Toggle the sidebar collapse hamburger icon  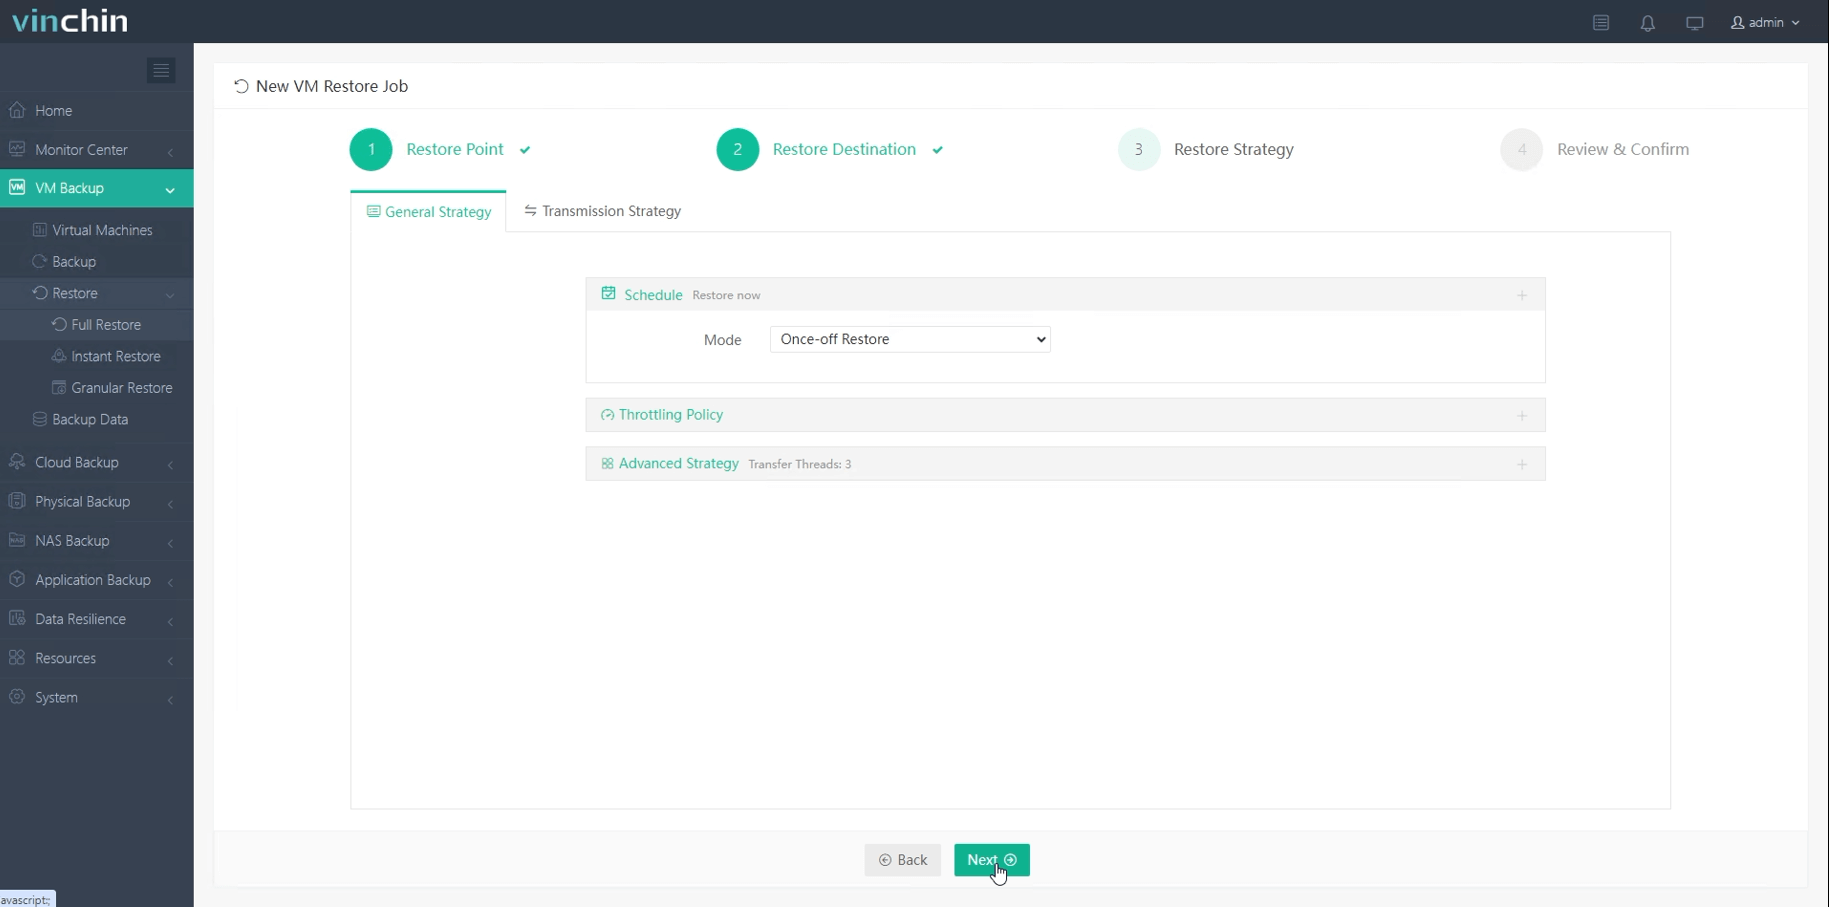(x=161, y=70)
